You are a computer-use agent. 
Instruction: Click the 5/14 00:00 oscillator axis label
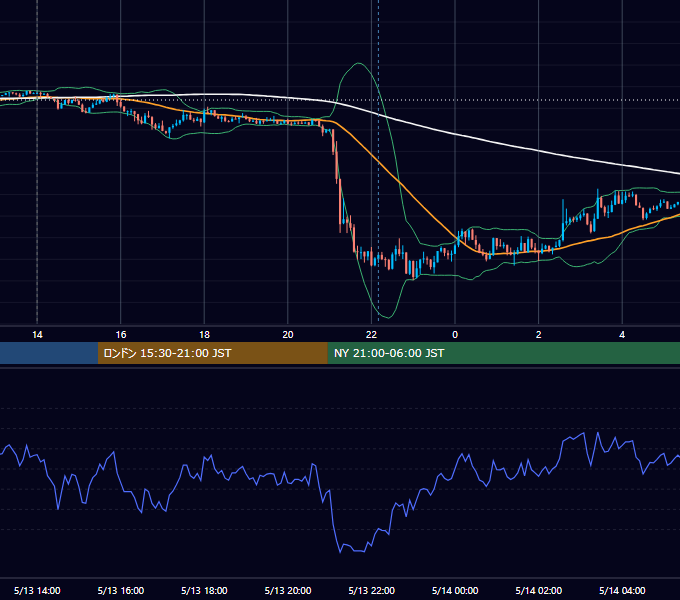pyautogui.click(x=455, y=590)
